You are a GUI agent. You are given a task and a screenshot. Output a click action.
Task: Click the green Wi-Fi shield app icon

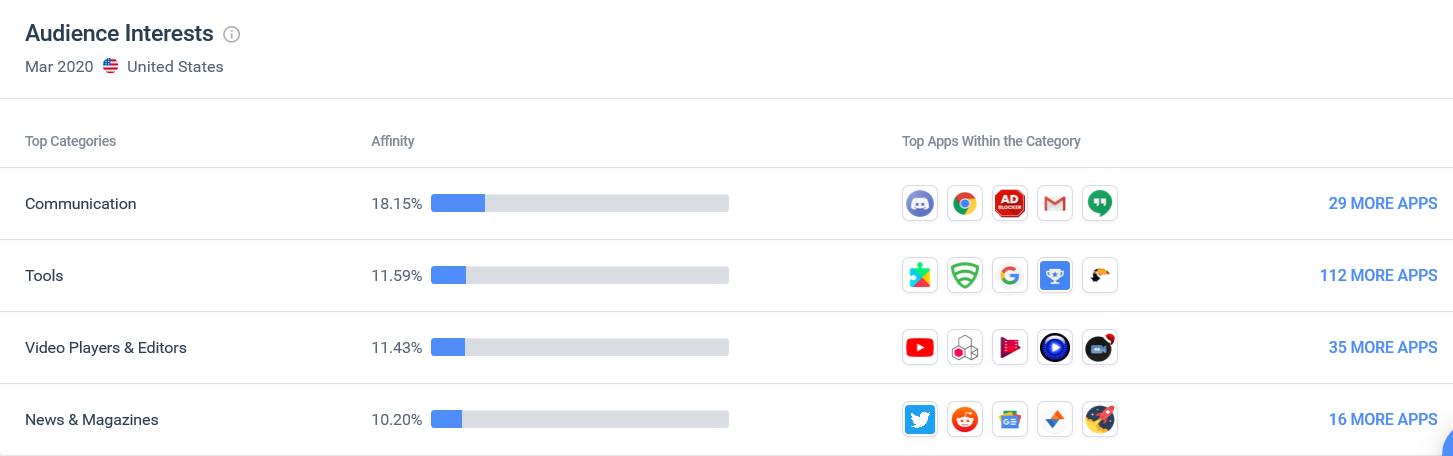click(964, 276)
